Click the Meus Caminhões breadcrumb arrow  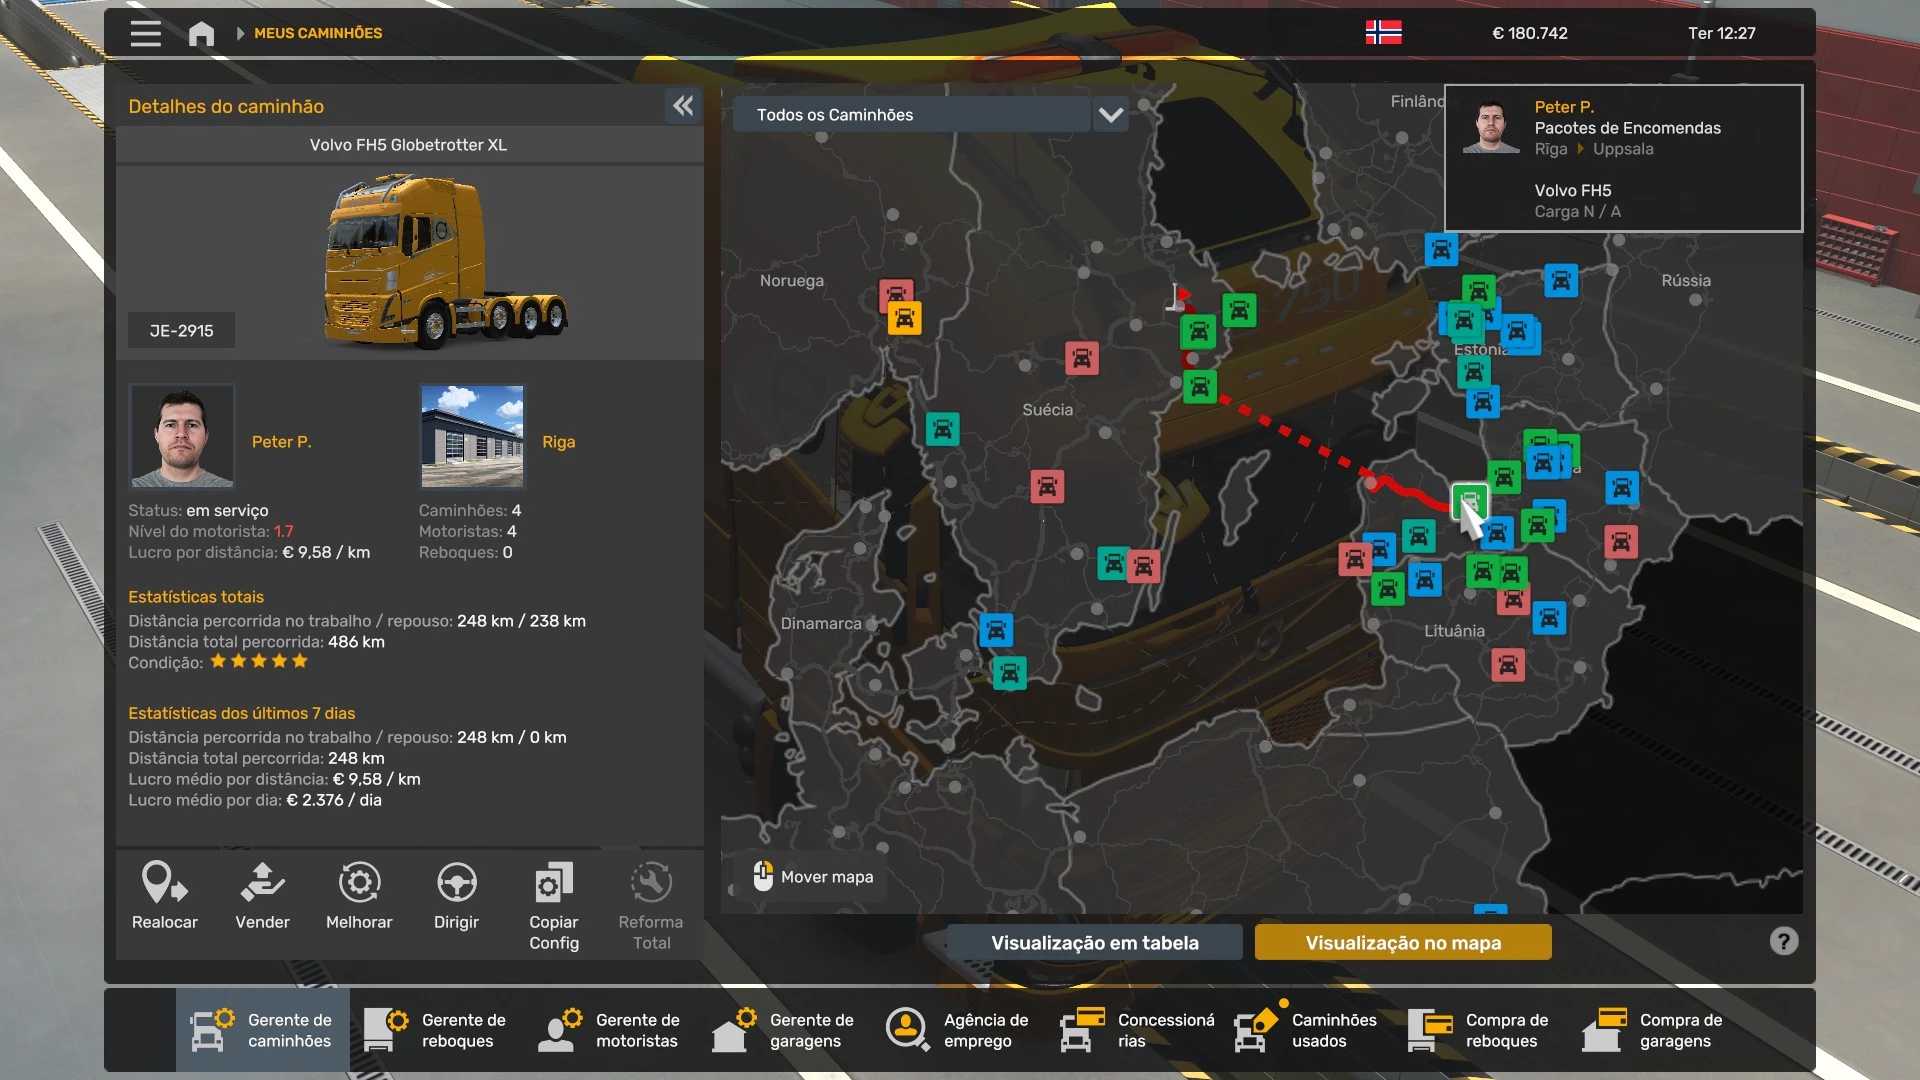pyautogui.click(x=240, y=33)
